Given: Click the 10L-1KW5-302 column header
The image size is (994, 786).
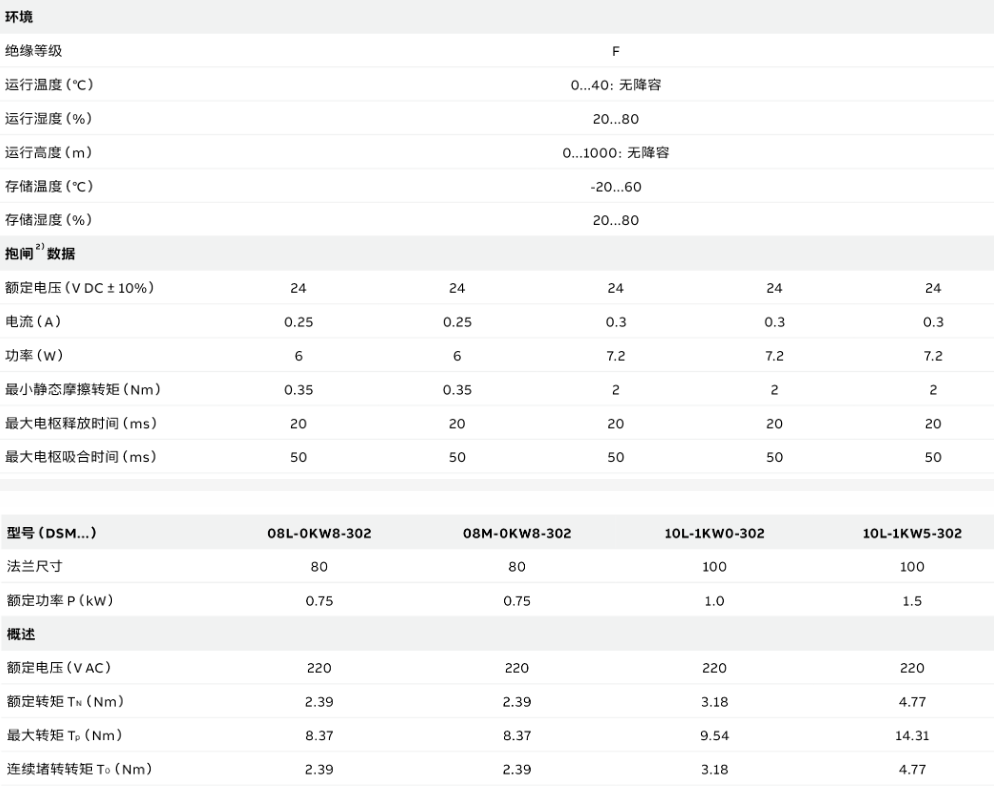Looking at the screenshot, I should tap(912, 533).
